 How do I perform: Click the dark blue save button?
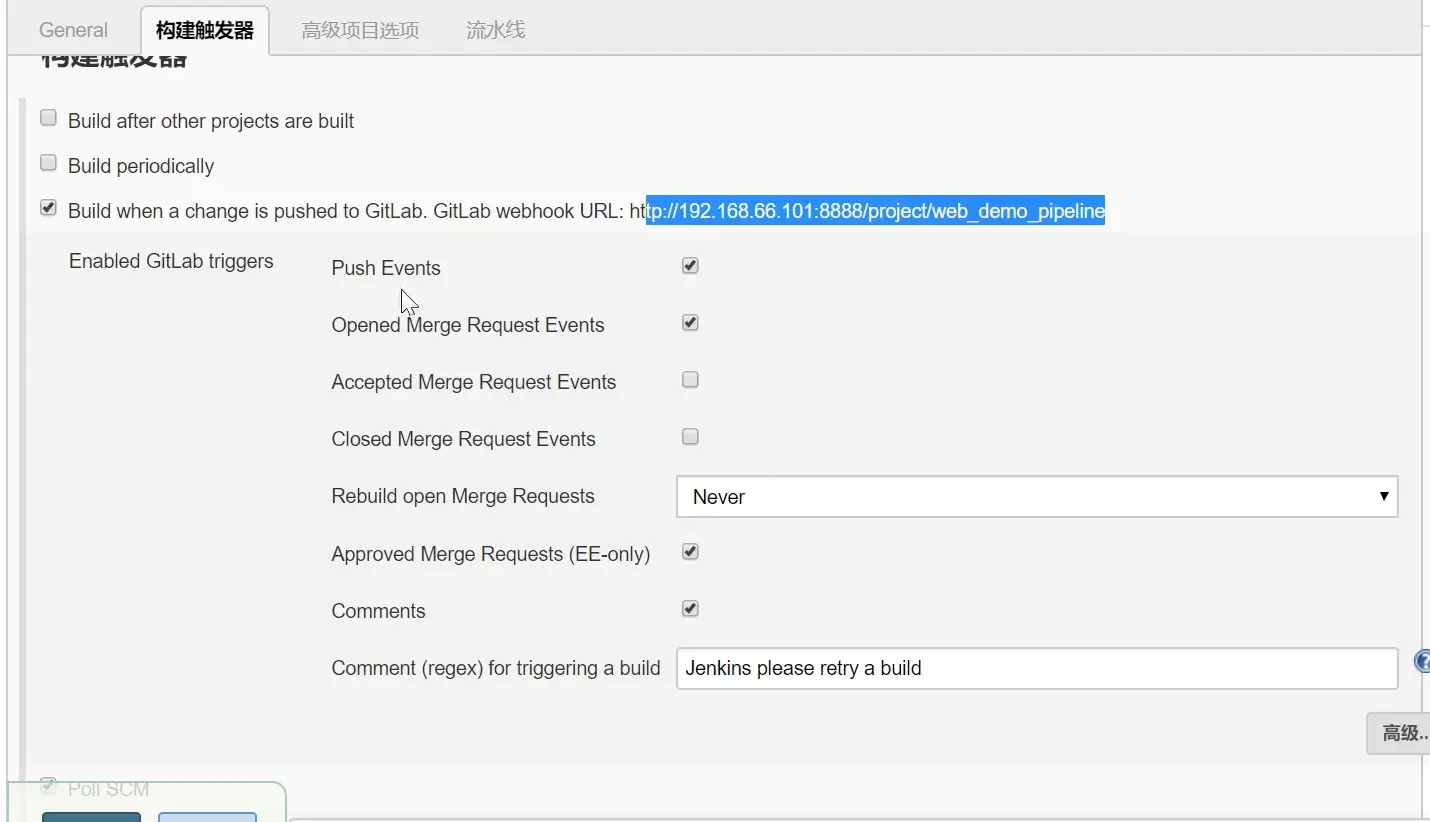91,817
